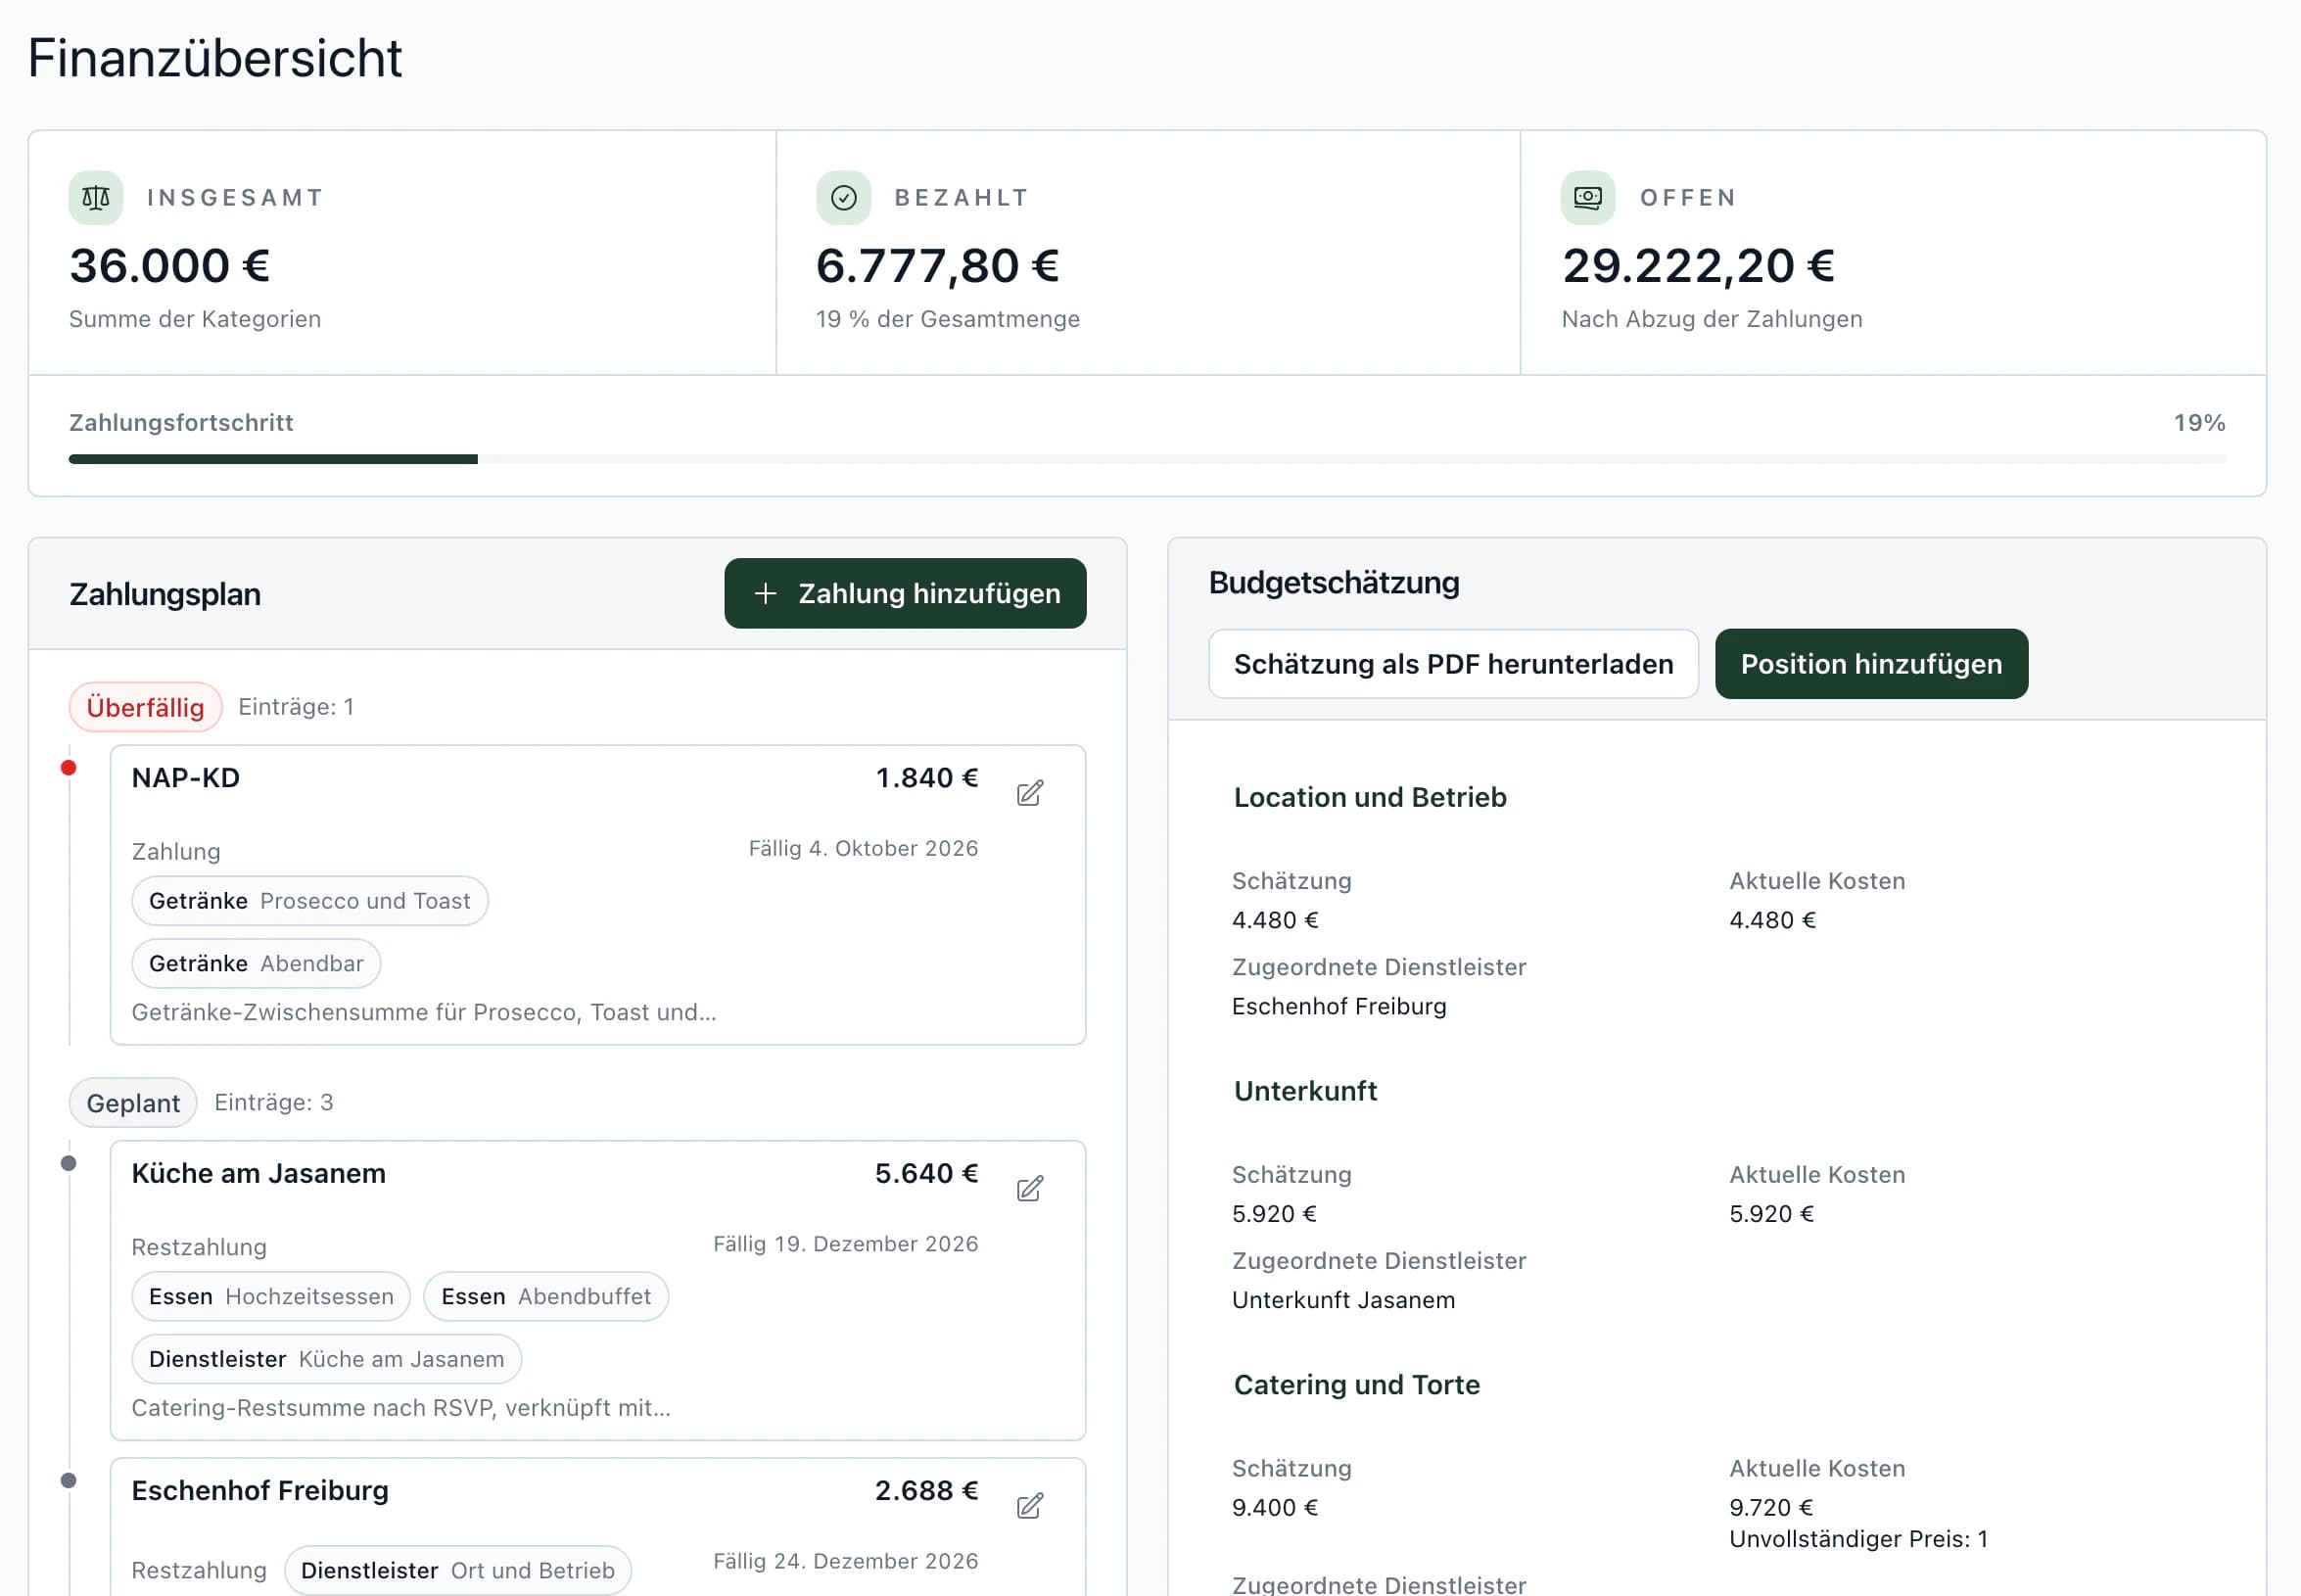Click the Unterkunft category heading
The height and width of the screenshot is (1596, 2301).
pyautogui.click(x=1305, y=1091)
